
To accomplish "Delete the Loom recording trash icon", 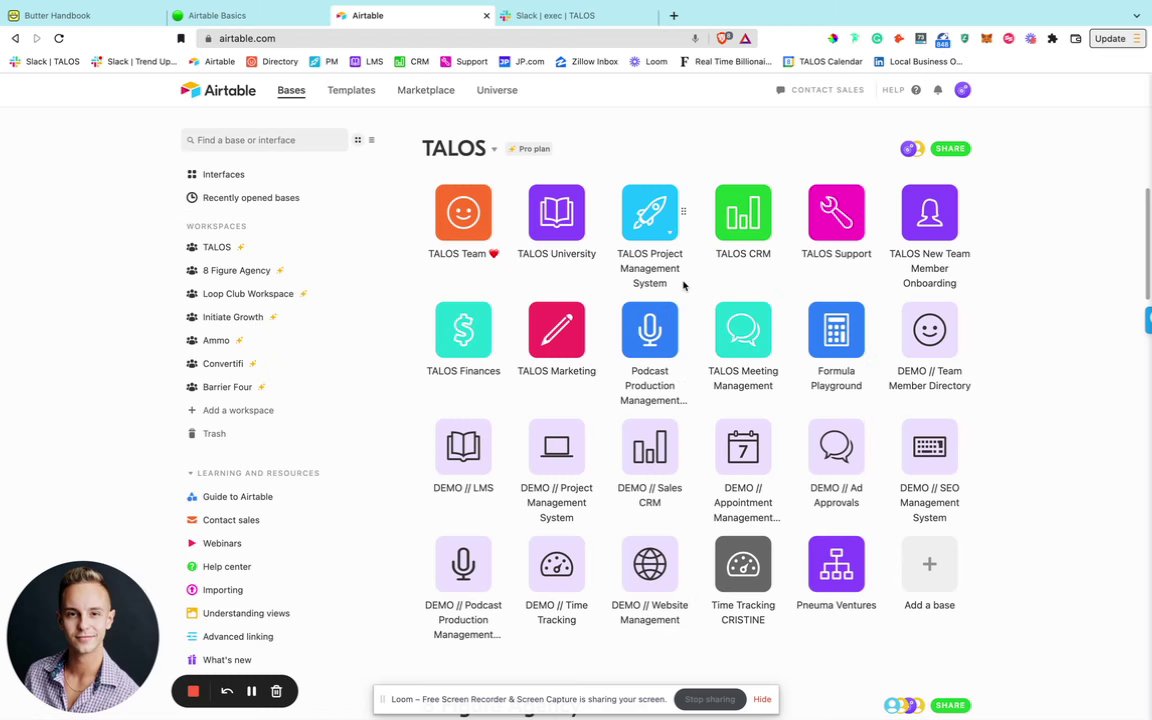I will 276,691.
